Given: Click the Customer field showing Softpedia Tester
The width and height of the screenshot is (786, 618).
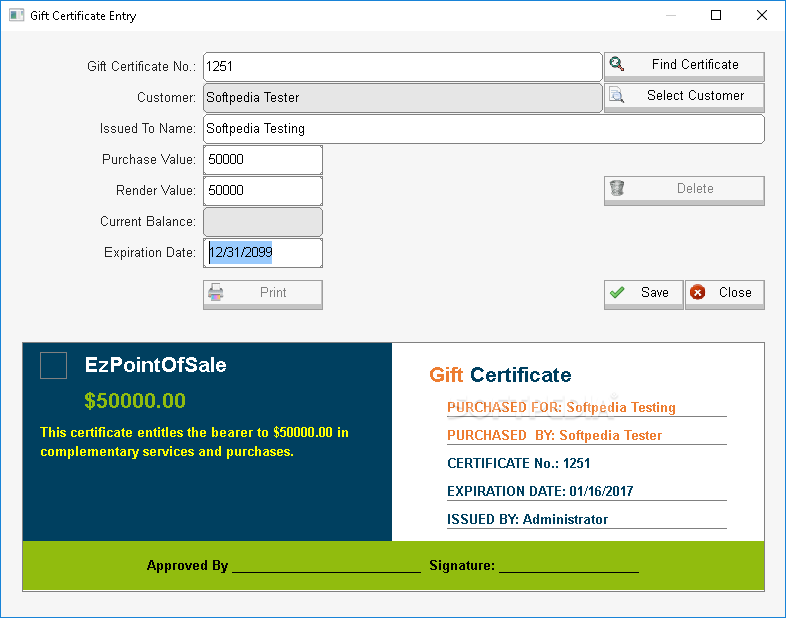Looking at the screenshot, I should (403, 98).
